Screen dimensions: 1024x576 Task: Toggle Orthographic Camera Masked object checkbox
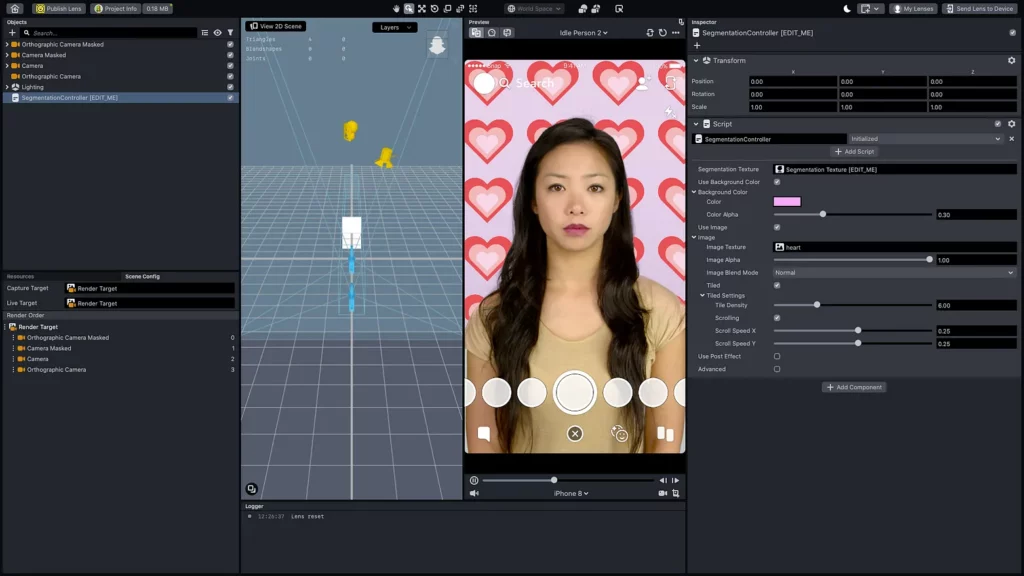tap(230, 44)
